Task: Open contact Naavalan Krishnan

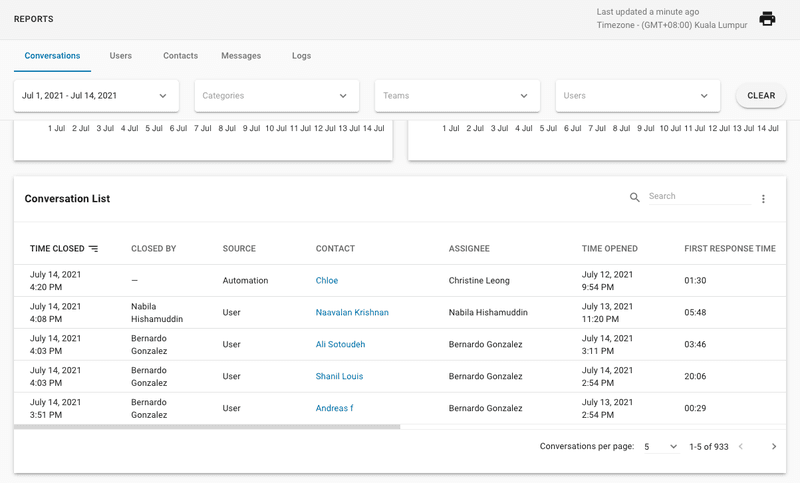Action: point(352,313)
